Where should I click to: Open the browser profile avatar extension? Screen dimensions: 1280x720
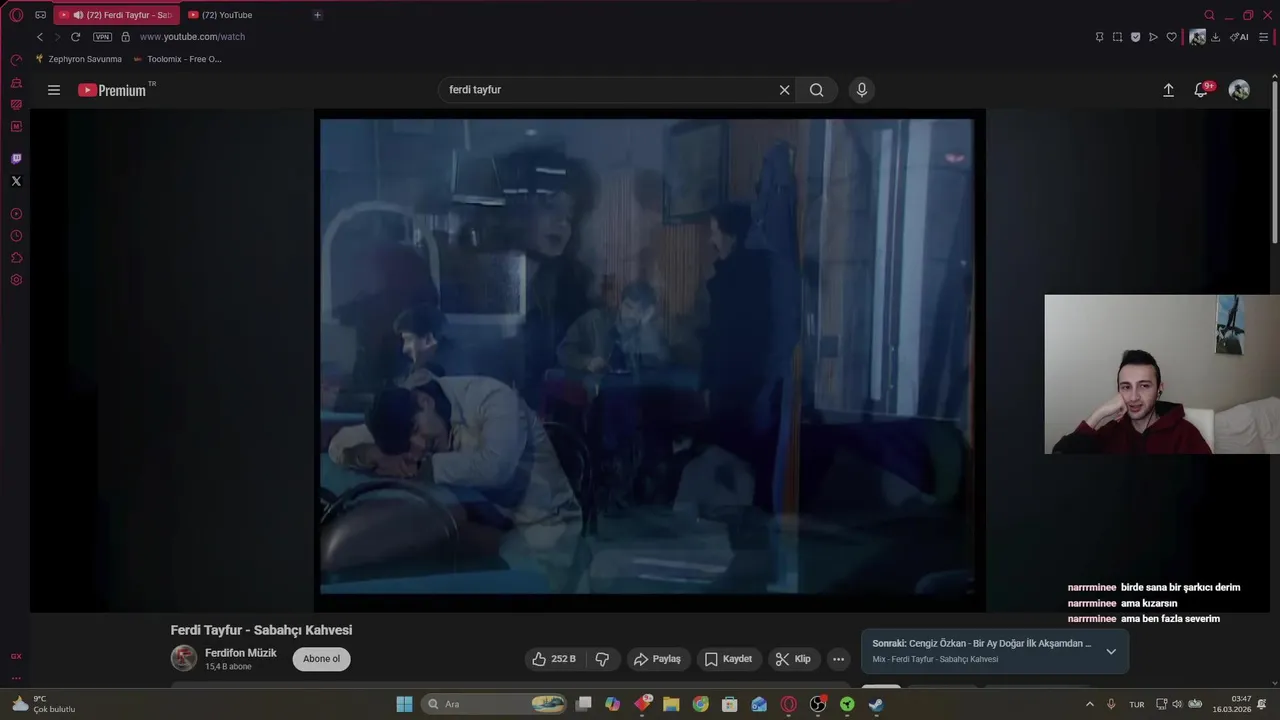pos(1197,37)
